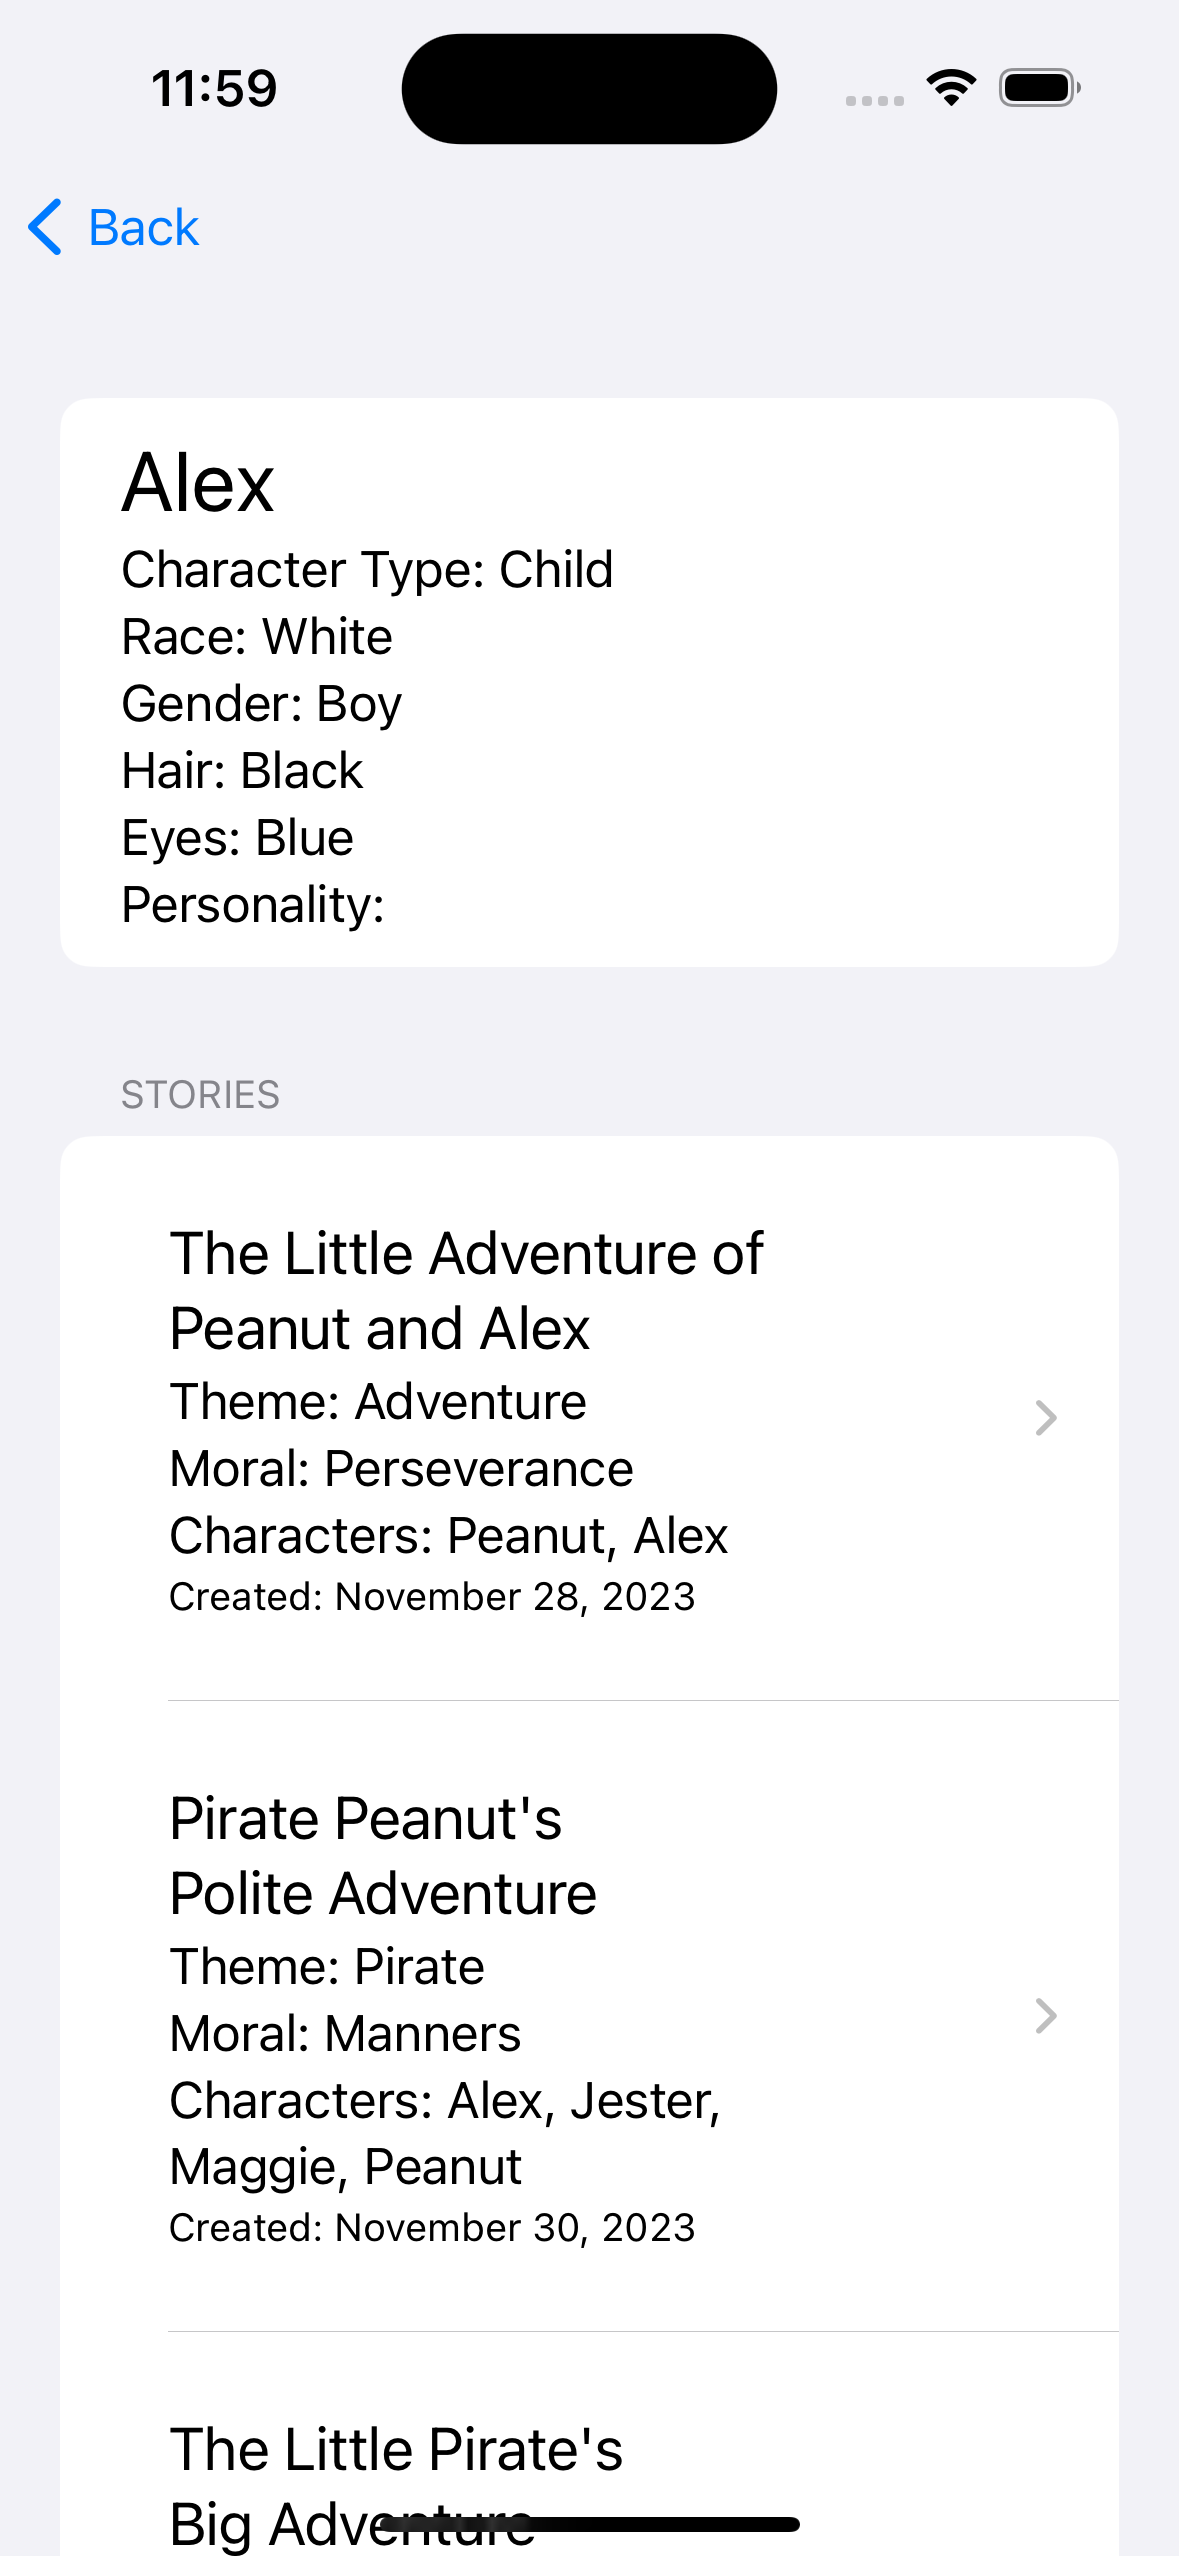Image resolution: width=1179 pixels, height=2556 pixels.
Task: Tap the blue back chevron icon
Action: click(x=46, y=227)
